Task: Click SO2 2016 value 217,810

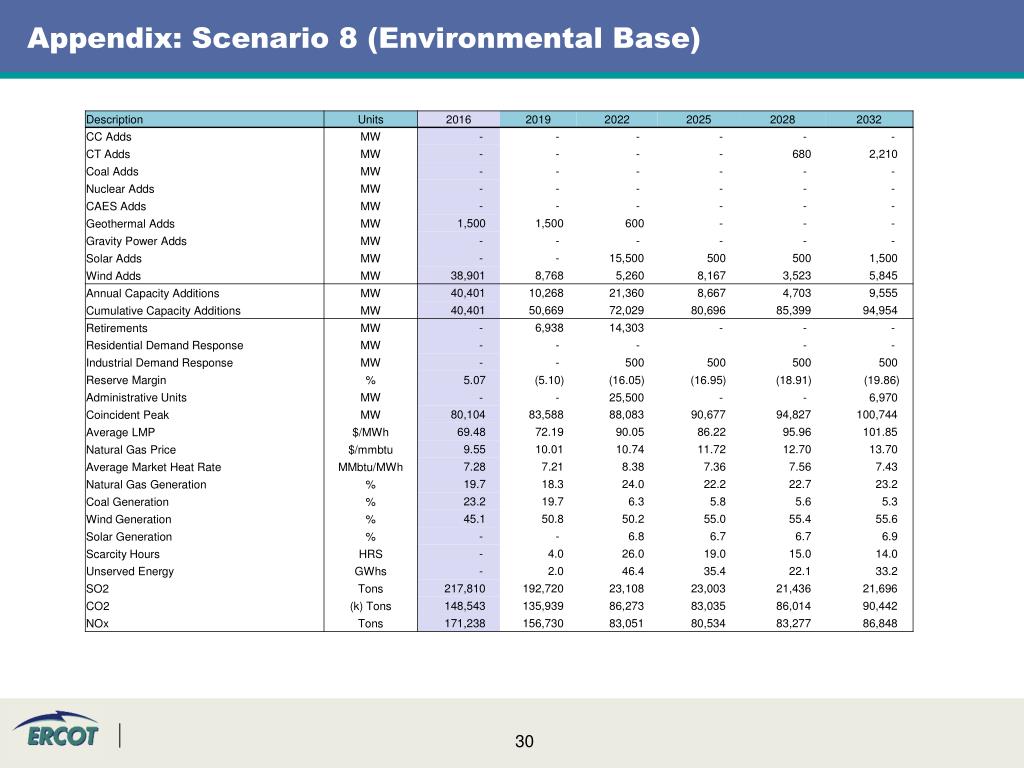Action: tap(464, 588)
